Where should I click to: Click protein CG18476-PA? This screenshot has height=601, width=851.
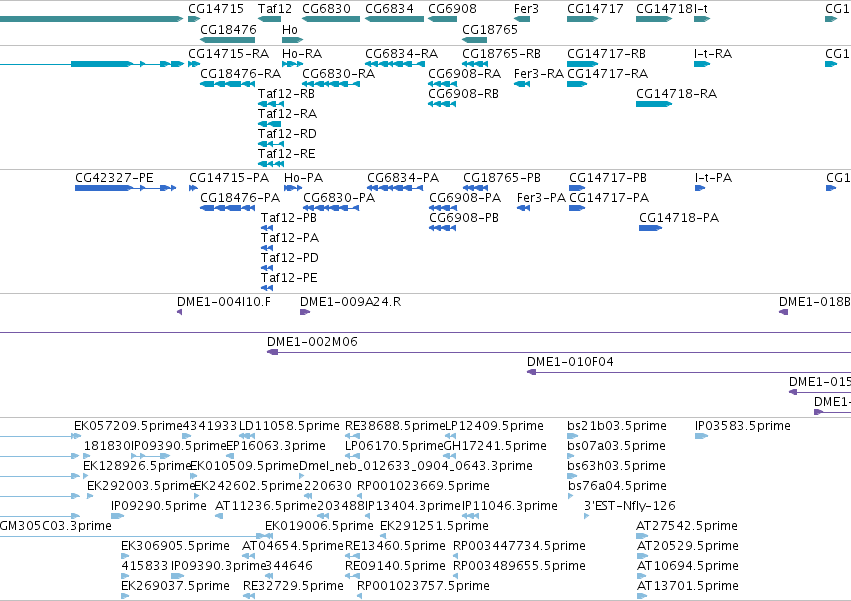pos(240,198)
